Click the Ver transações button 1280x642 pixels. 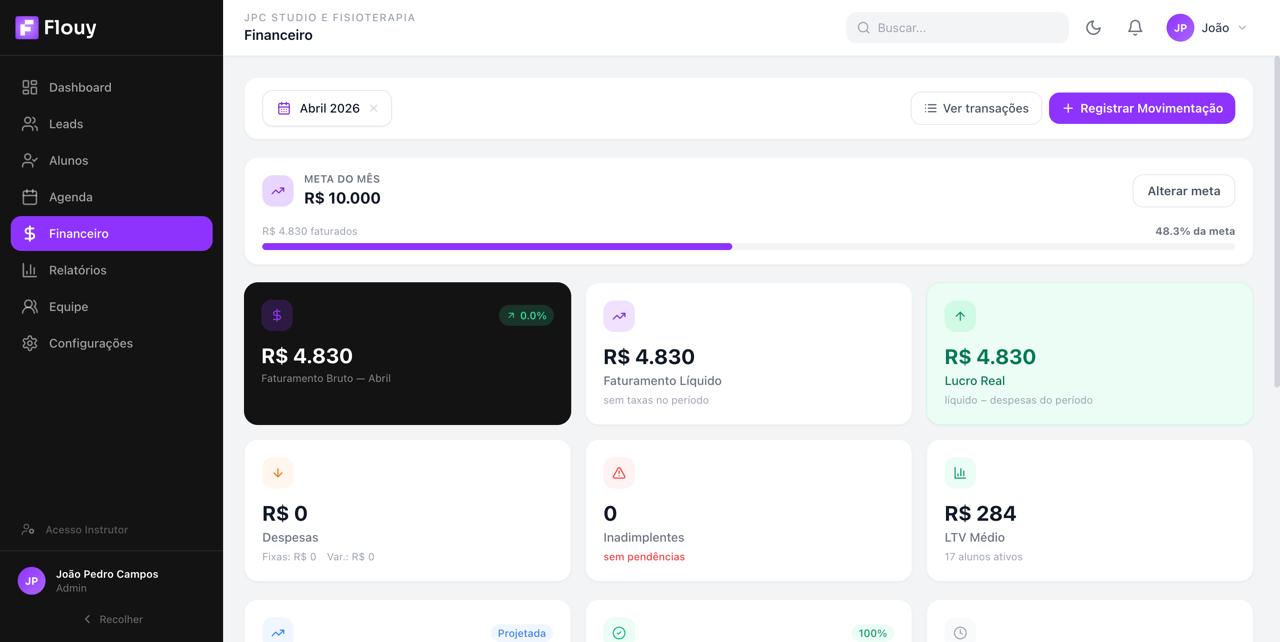976,108
